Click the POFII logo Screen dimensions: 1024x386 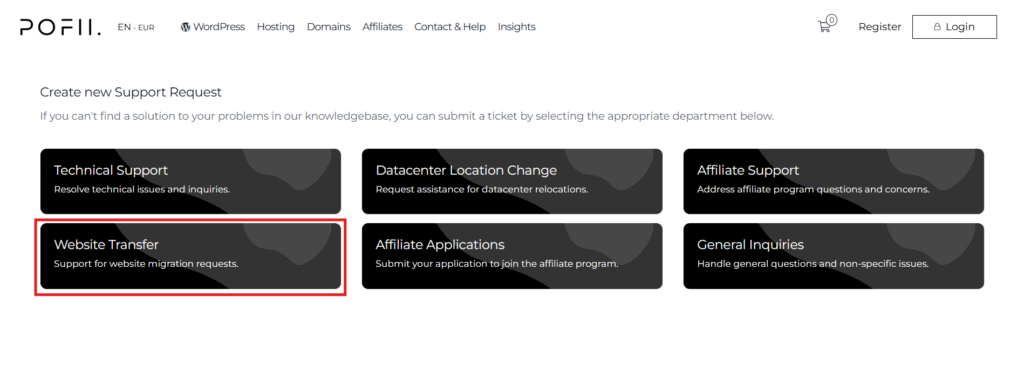[x=60, y=27]
